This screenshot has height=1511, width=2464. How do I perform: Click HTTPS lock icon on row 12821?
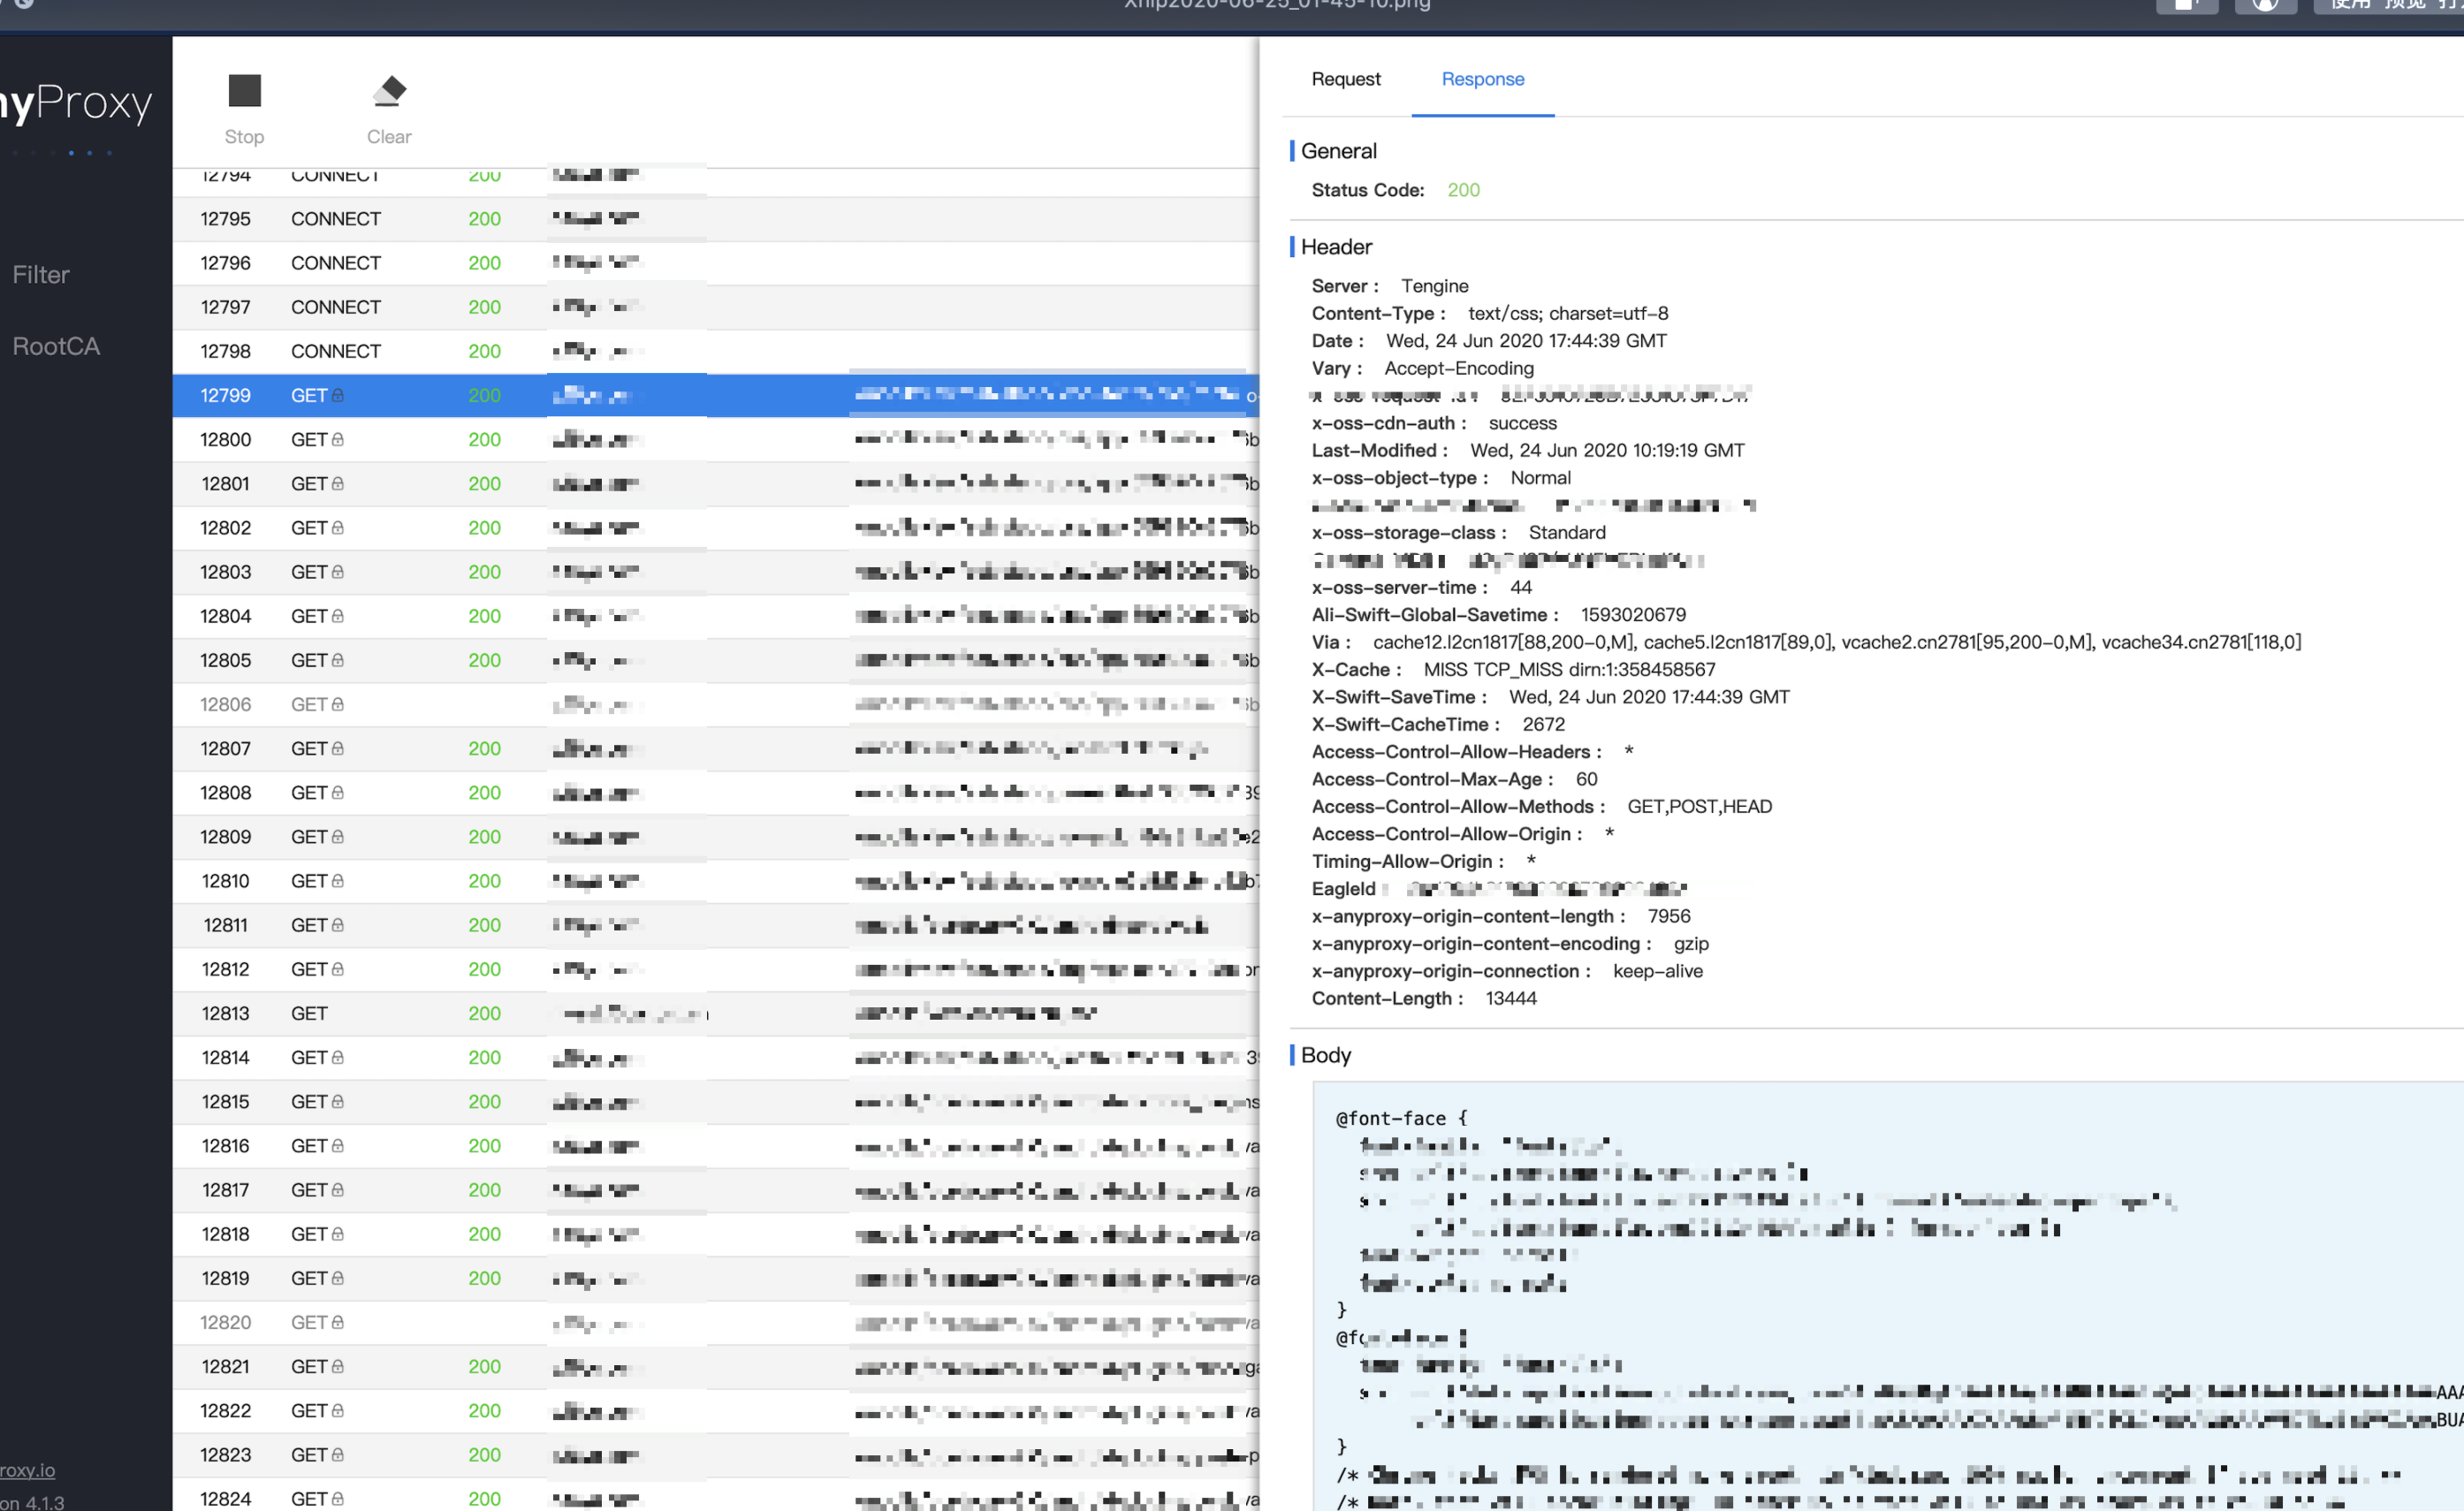coord(338,1366)
